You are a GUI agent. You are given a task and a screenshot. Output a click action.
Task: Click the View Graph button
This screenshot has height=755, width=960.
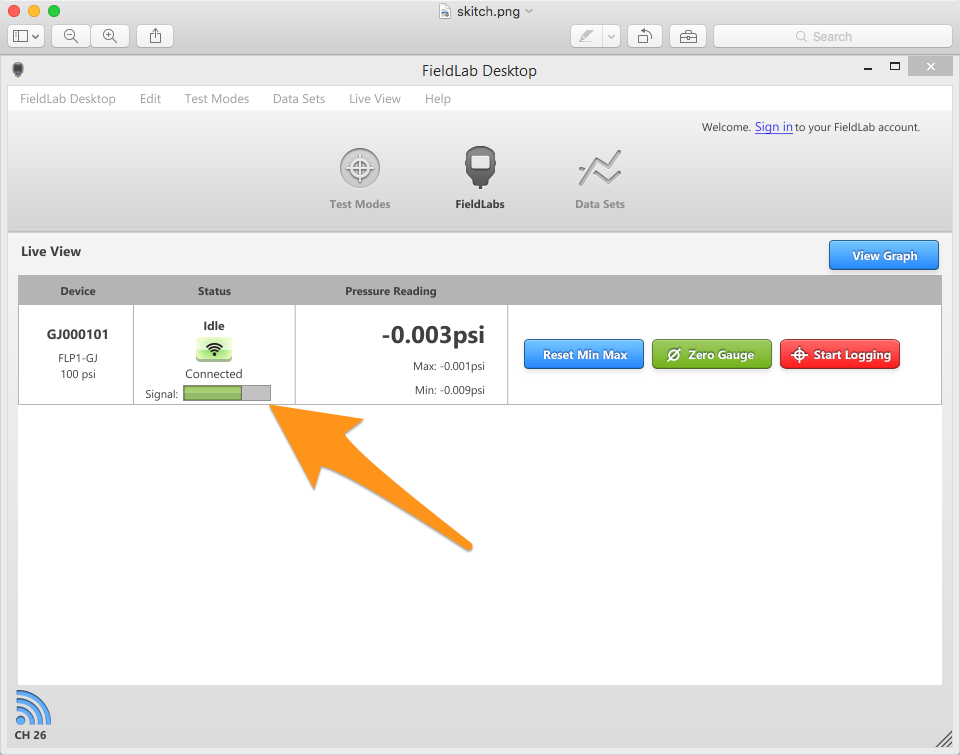click(x=883, y=255)
